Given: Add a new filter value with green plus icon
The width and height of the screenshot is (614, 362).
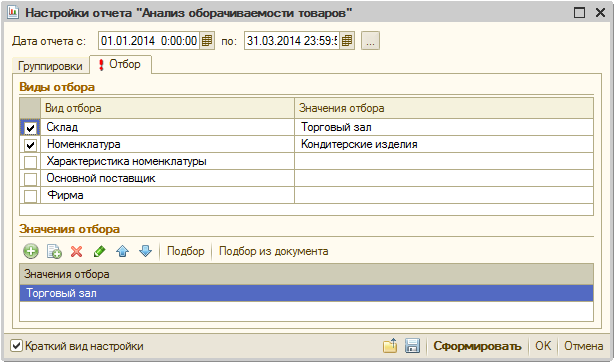Looking at the screenshot, I should tap(31, 251).
